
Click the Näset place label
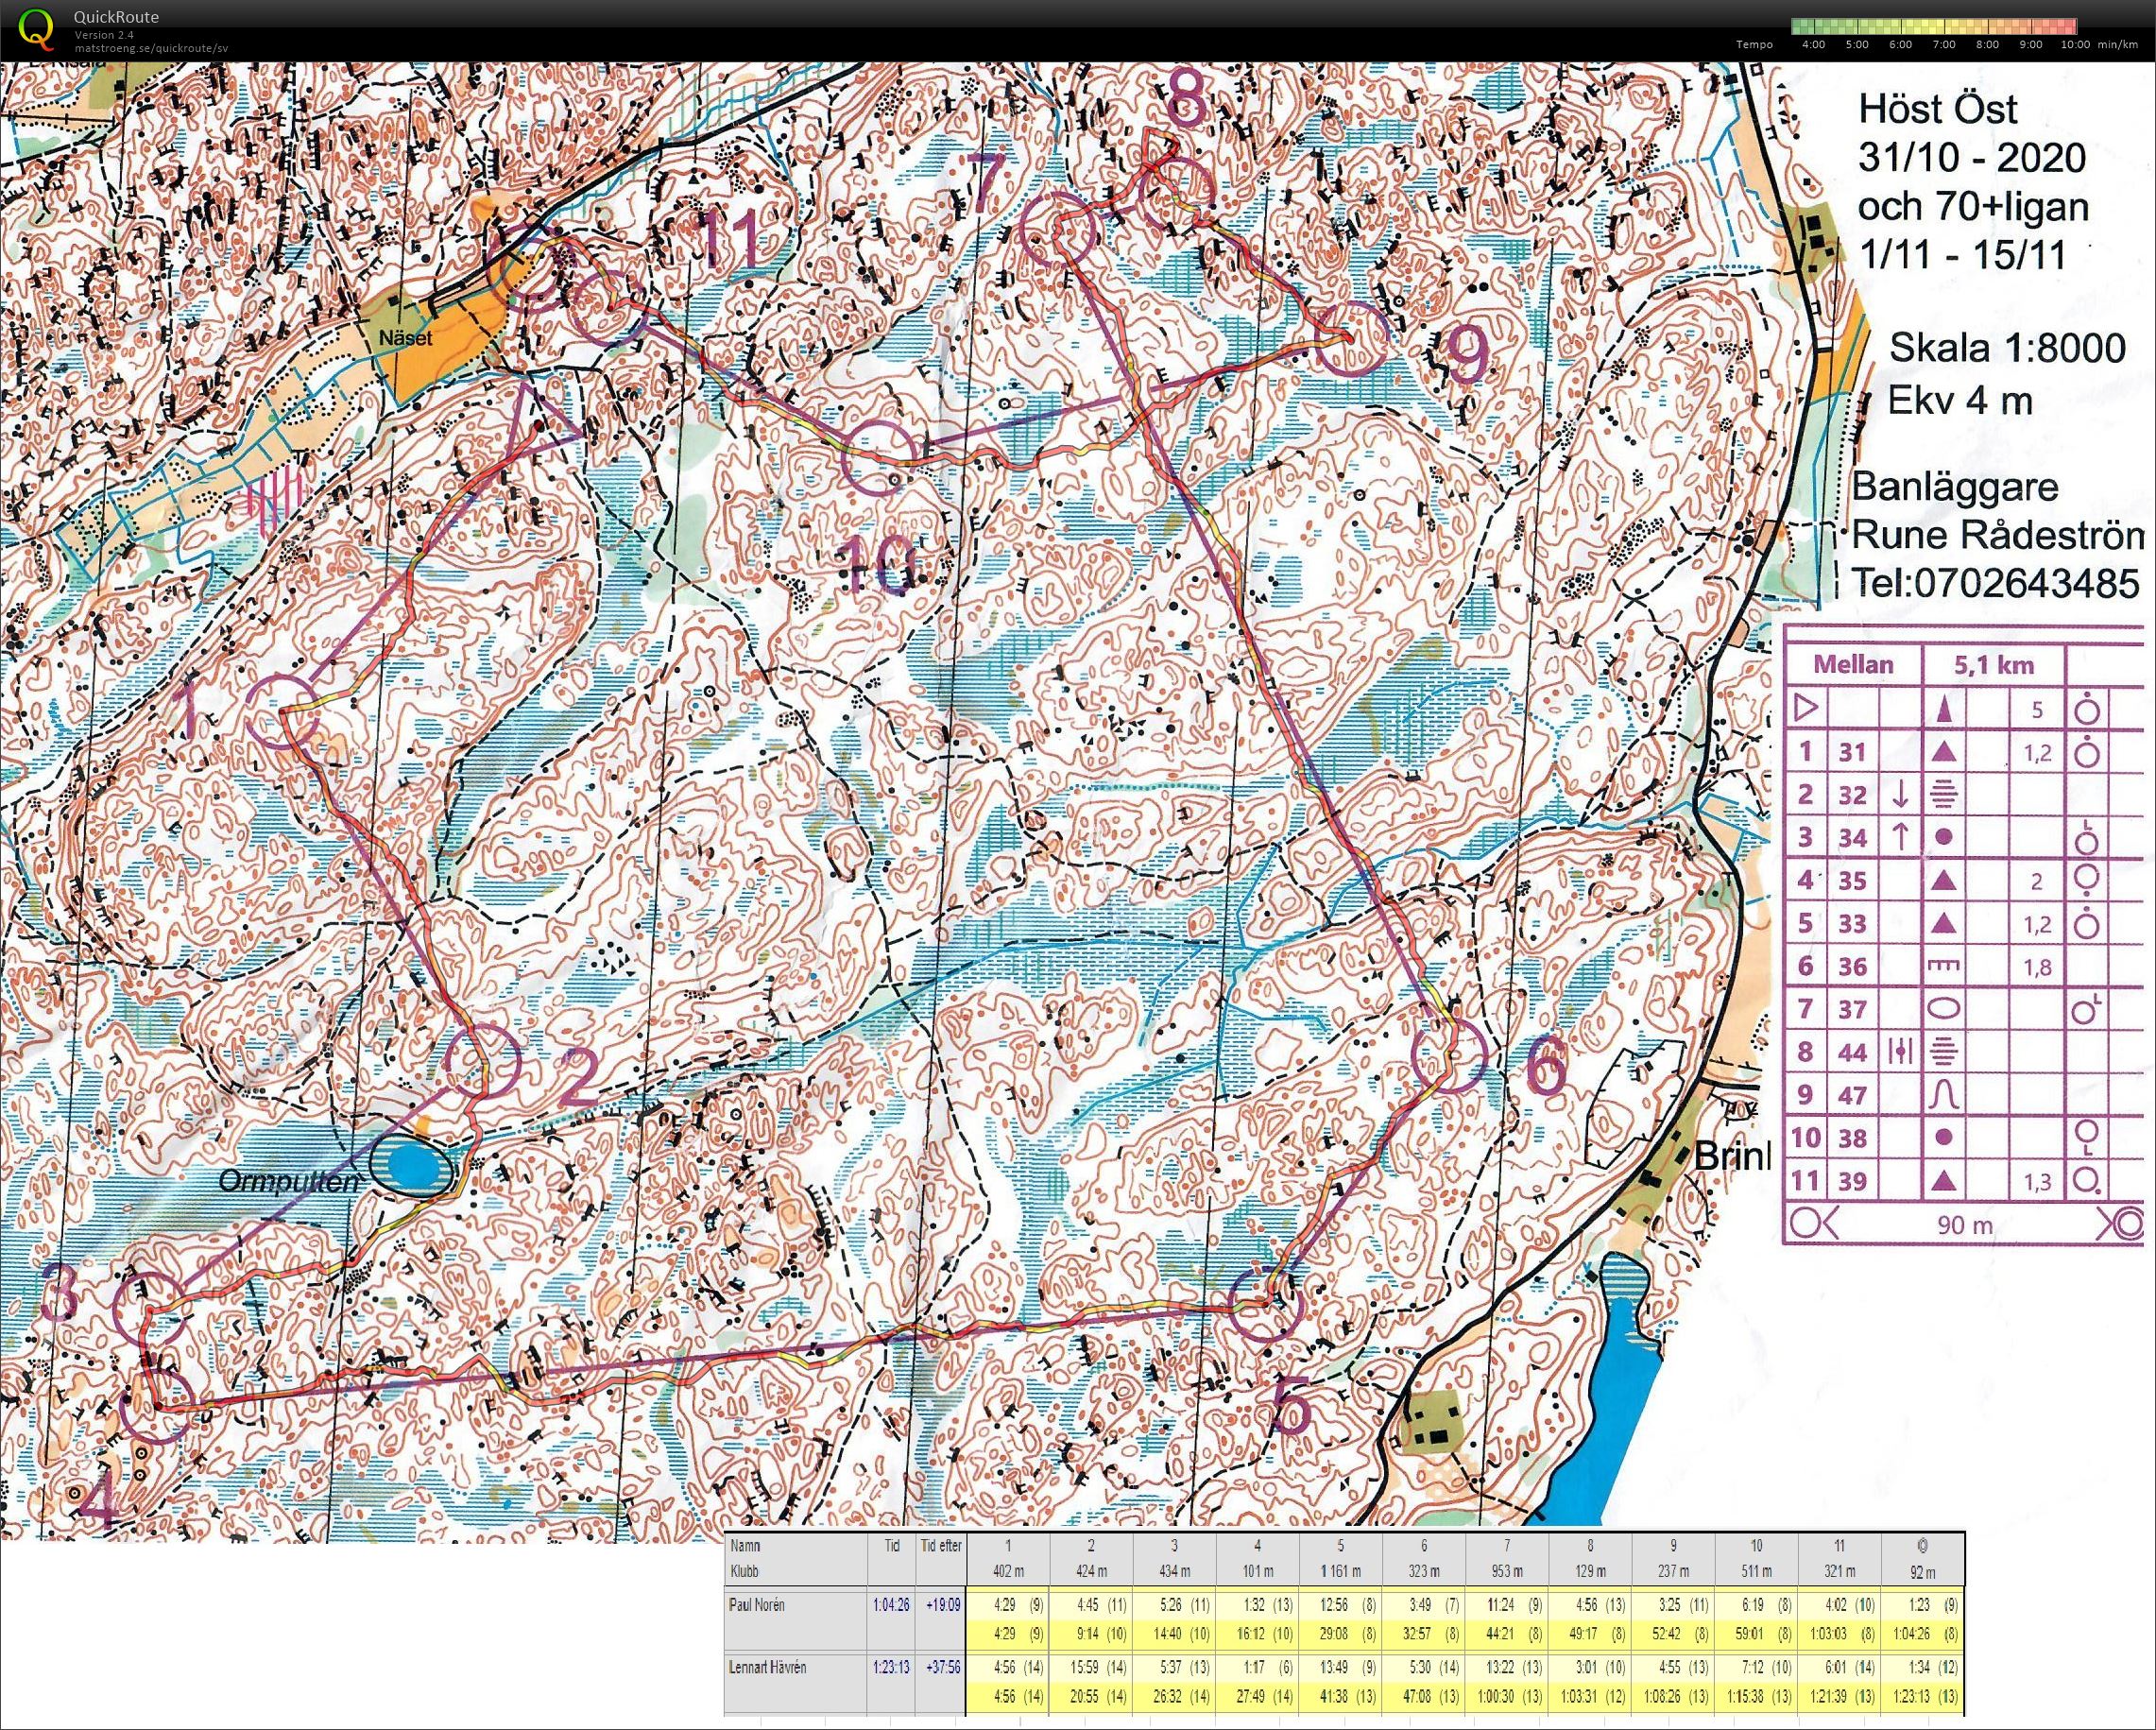[x=404, y=338]
